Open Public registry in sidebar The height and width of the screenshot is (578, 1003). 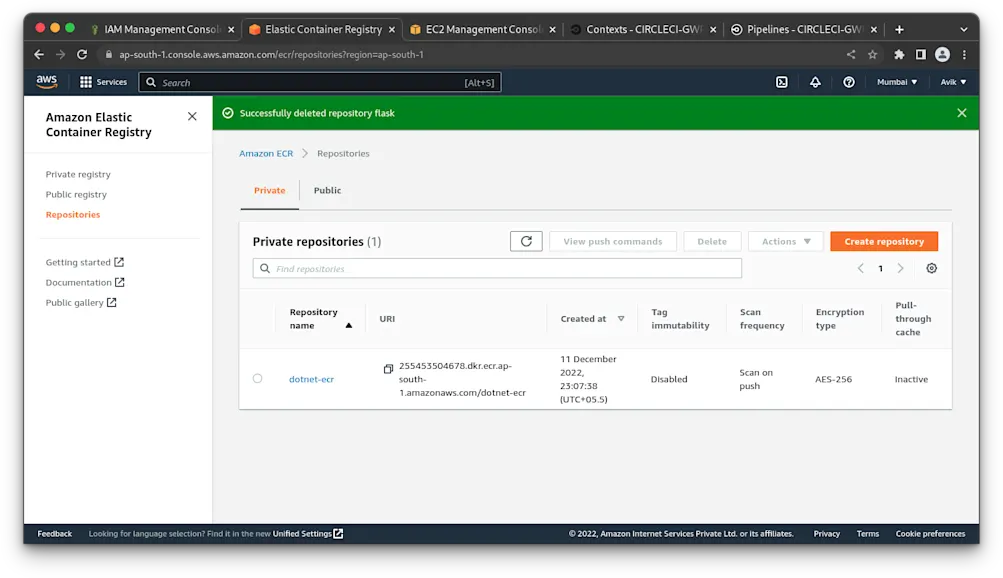tap(76, 194)
